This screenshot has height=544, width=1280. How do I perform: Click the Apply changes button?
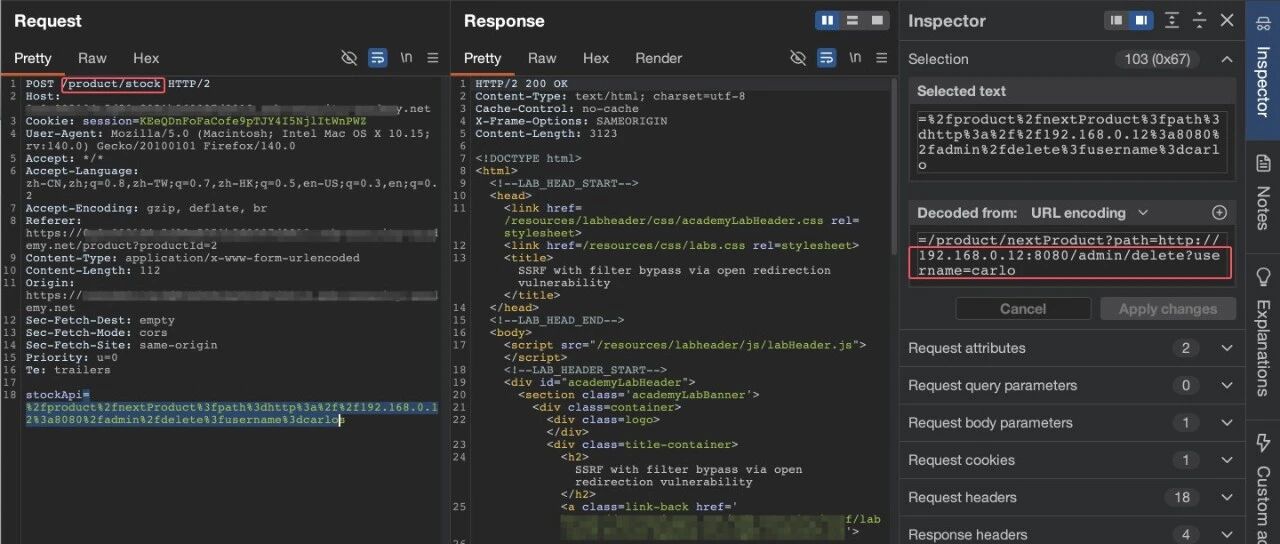1168,308
